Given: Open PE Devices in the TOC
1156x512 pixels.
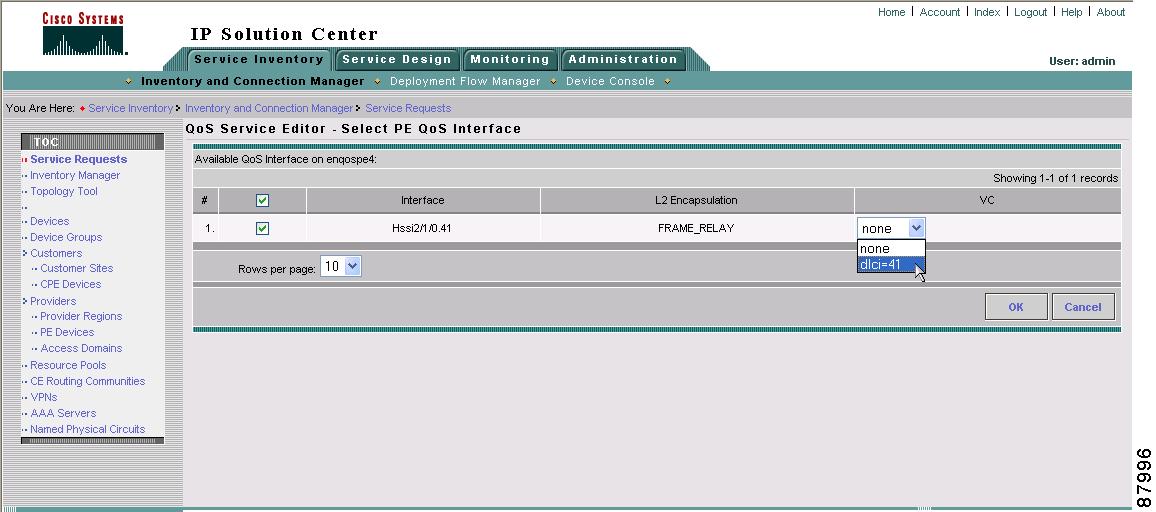Looking at the screenshot, I should pyautogui.click(x=67, y=332).
